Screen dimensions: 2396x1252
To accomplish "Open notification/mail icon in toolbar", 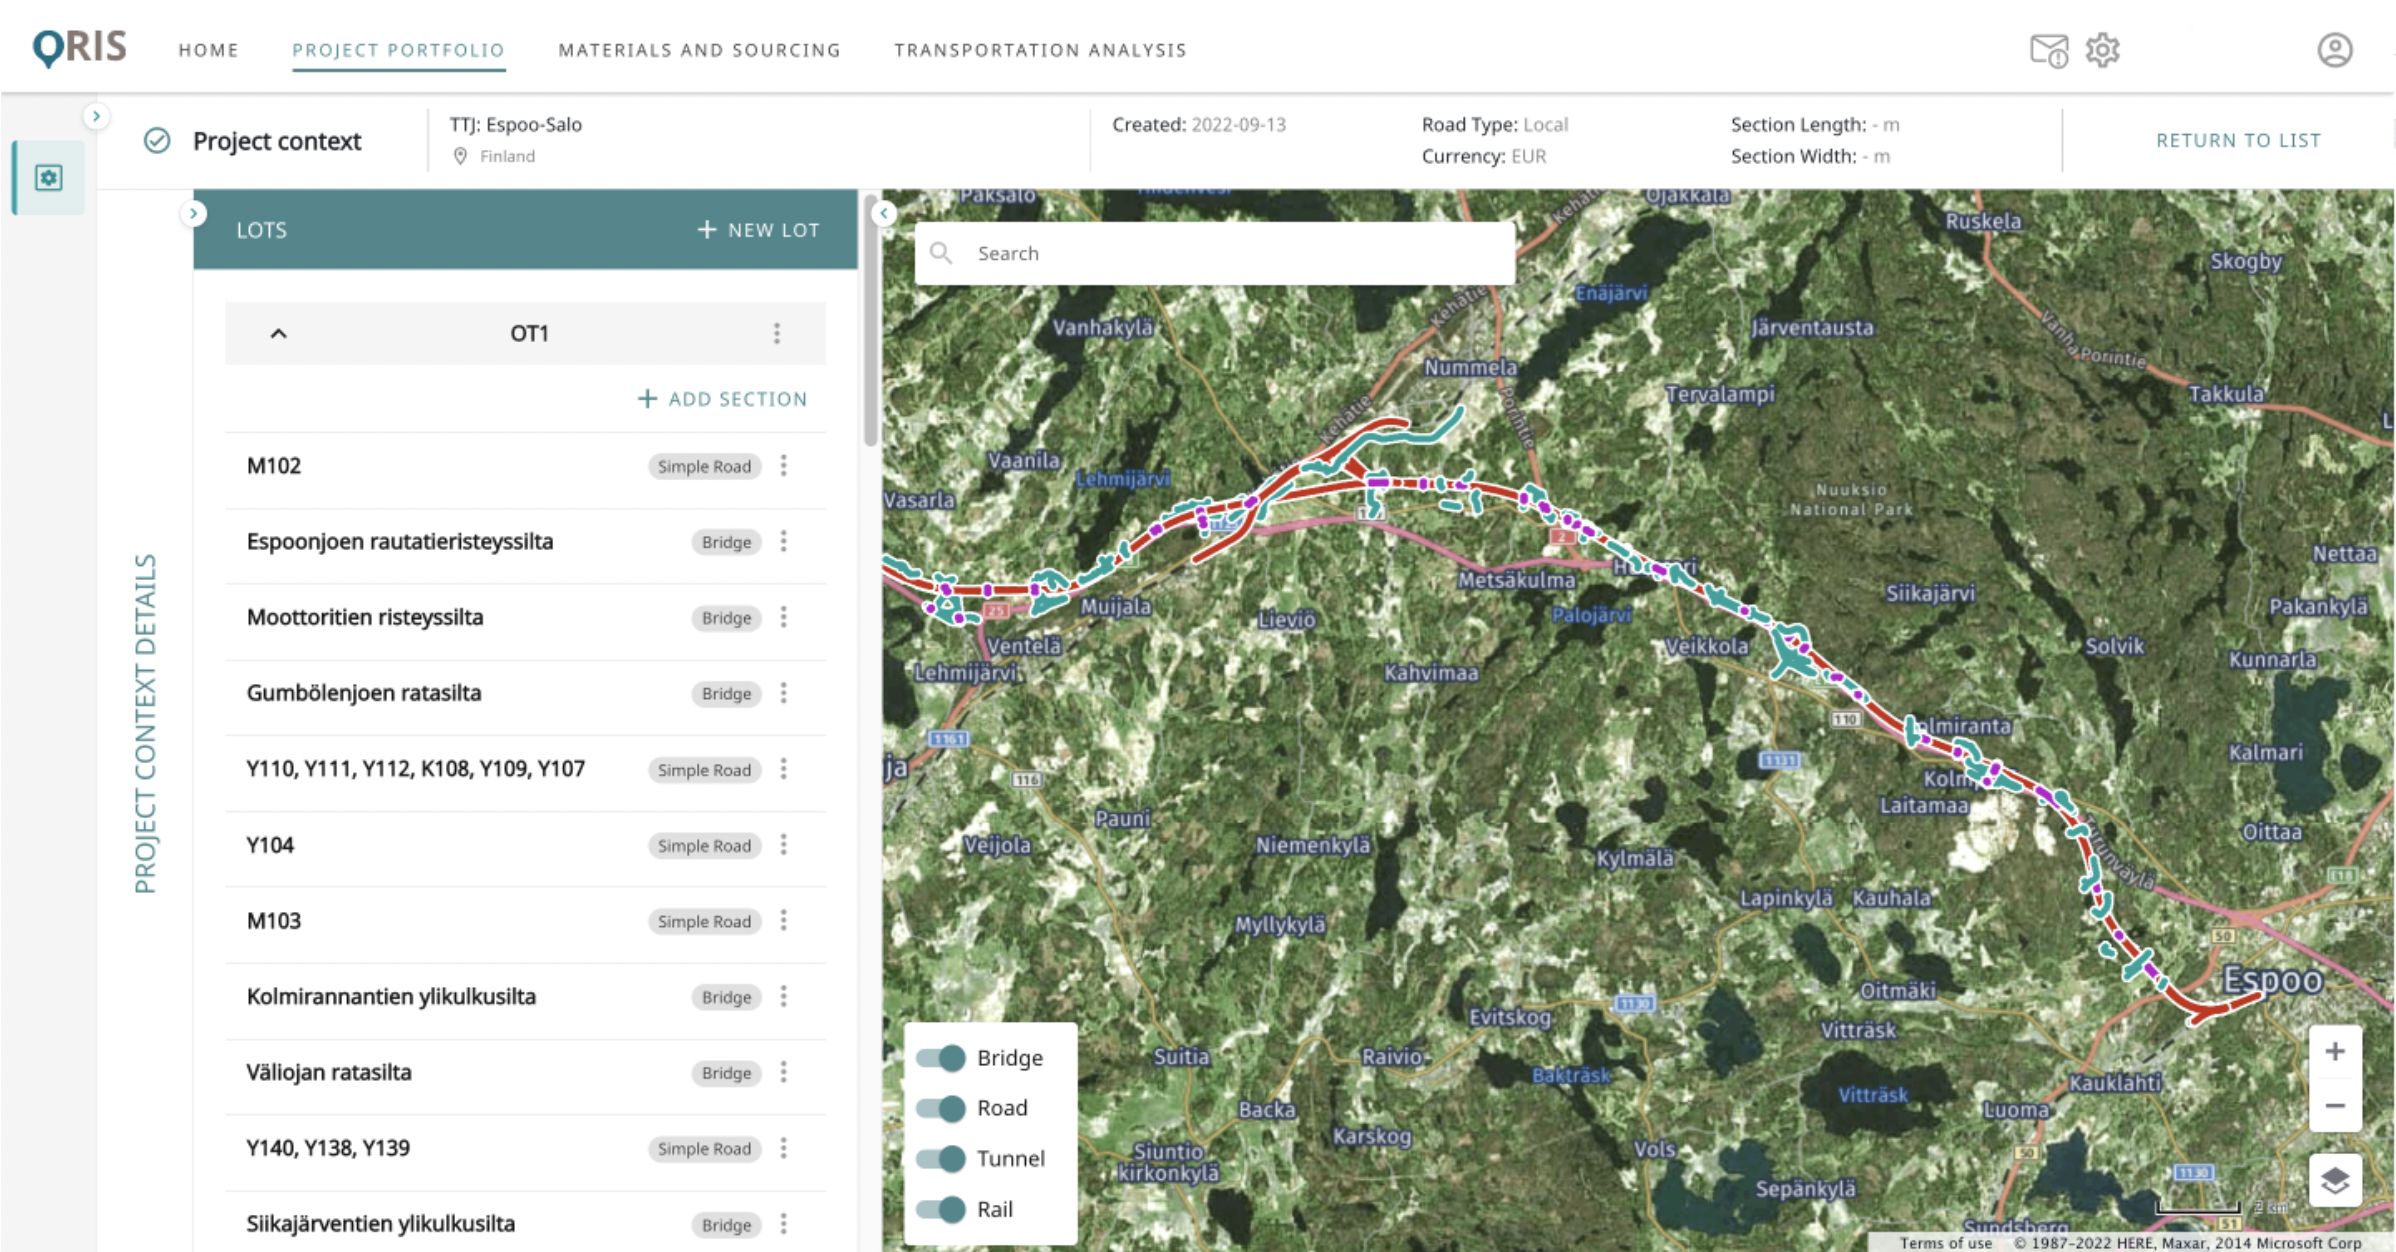I will tap(2049, 49).
